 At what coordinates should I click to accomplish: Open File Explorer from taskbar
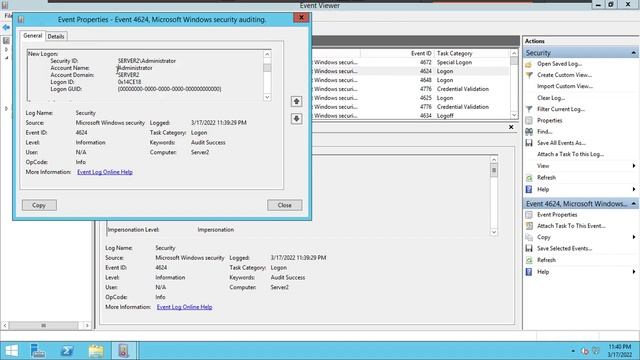click(x=96, y=351)
